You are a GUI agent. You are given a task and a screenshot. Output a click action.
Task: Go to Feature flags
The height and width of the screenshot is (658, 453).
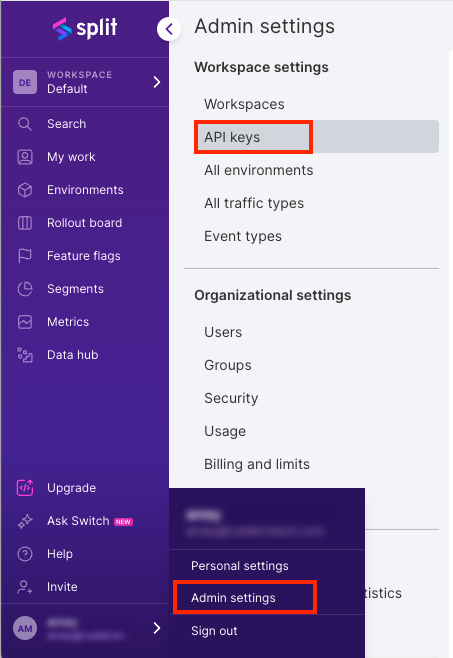84,256
